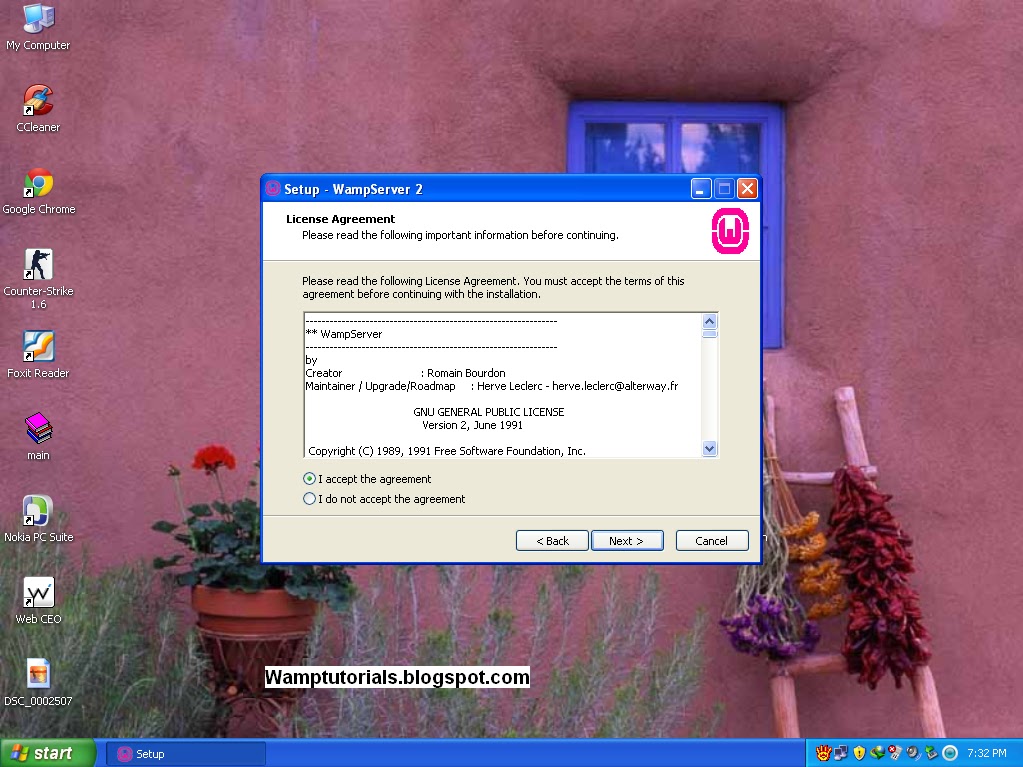Select 'I do not accept the agreement' option
This screenshot has height=767, width=1023.
click(x=309, y=499)
